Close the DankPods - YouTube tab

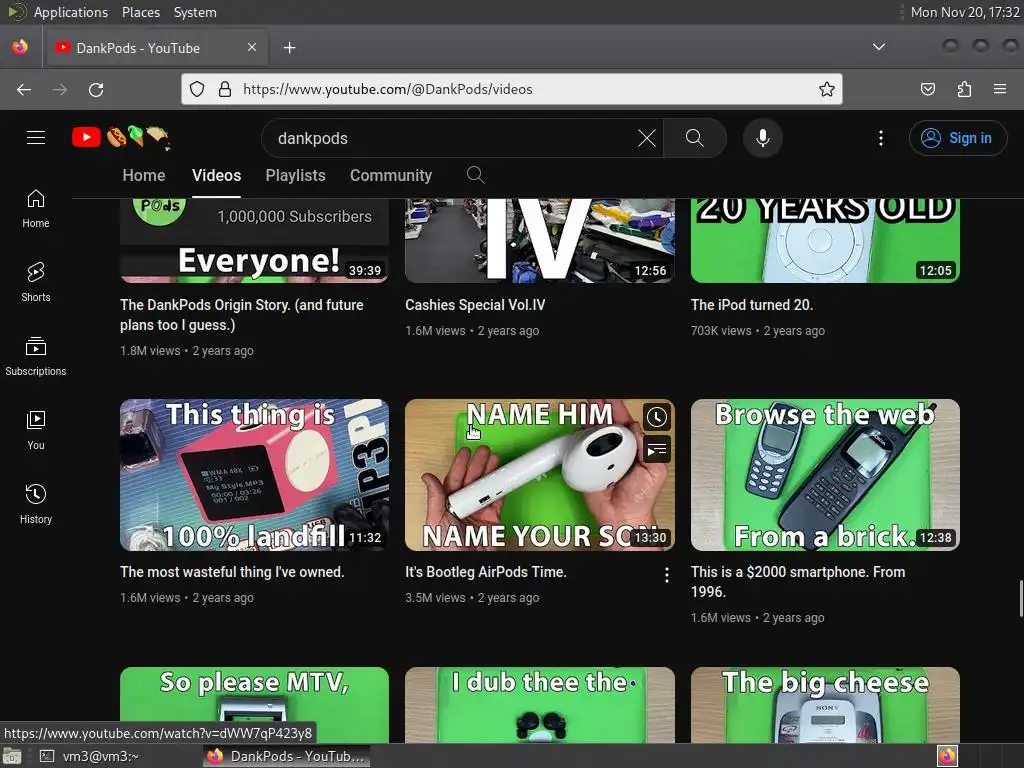(251, 47)
